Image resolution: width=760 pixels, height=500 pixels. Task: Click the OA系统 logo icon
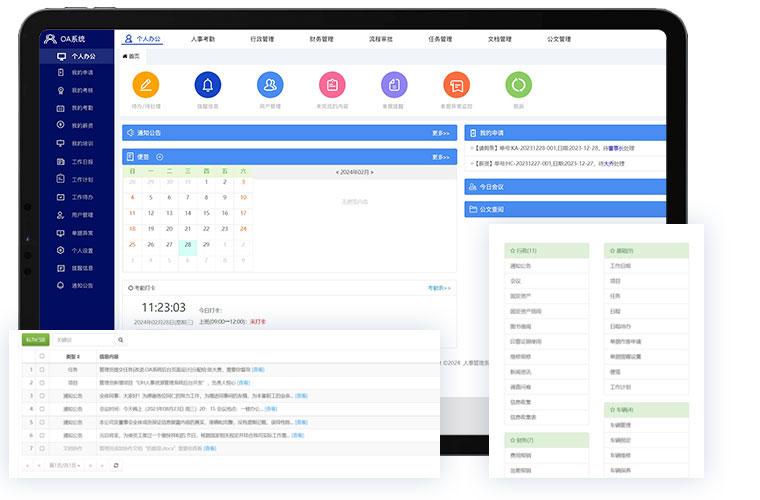(x=50, y=39)
